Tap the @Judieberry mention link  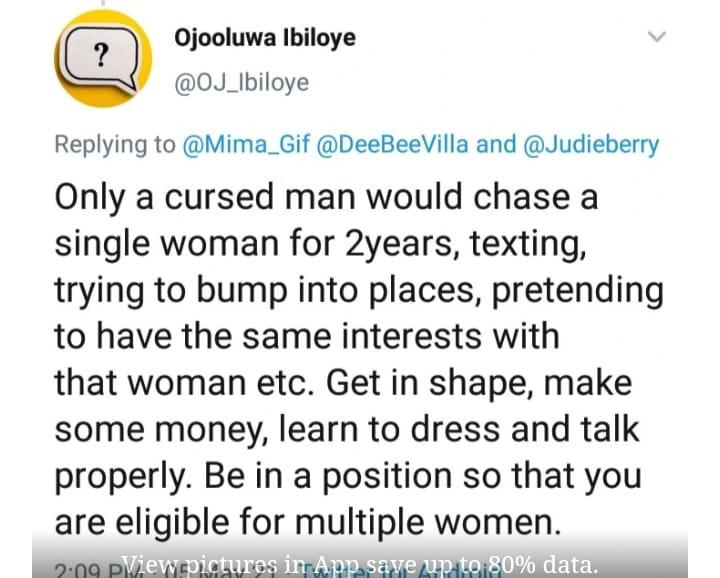pos(591,145)
